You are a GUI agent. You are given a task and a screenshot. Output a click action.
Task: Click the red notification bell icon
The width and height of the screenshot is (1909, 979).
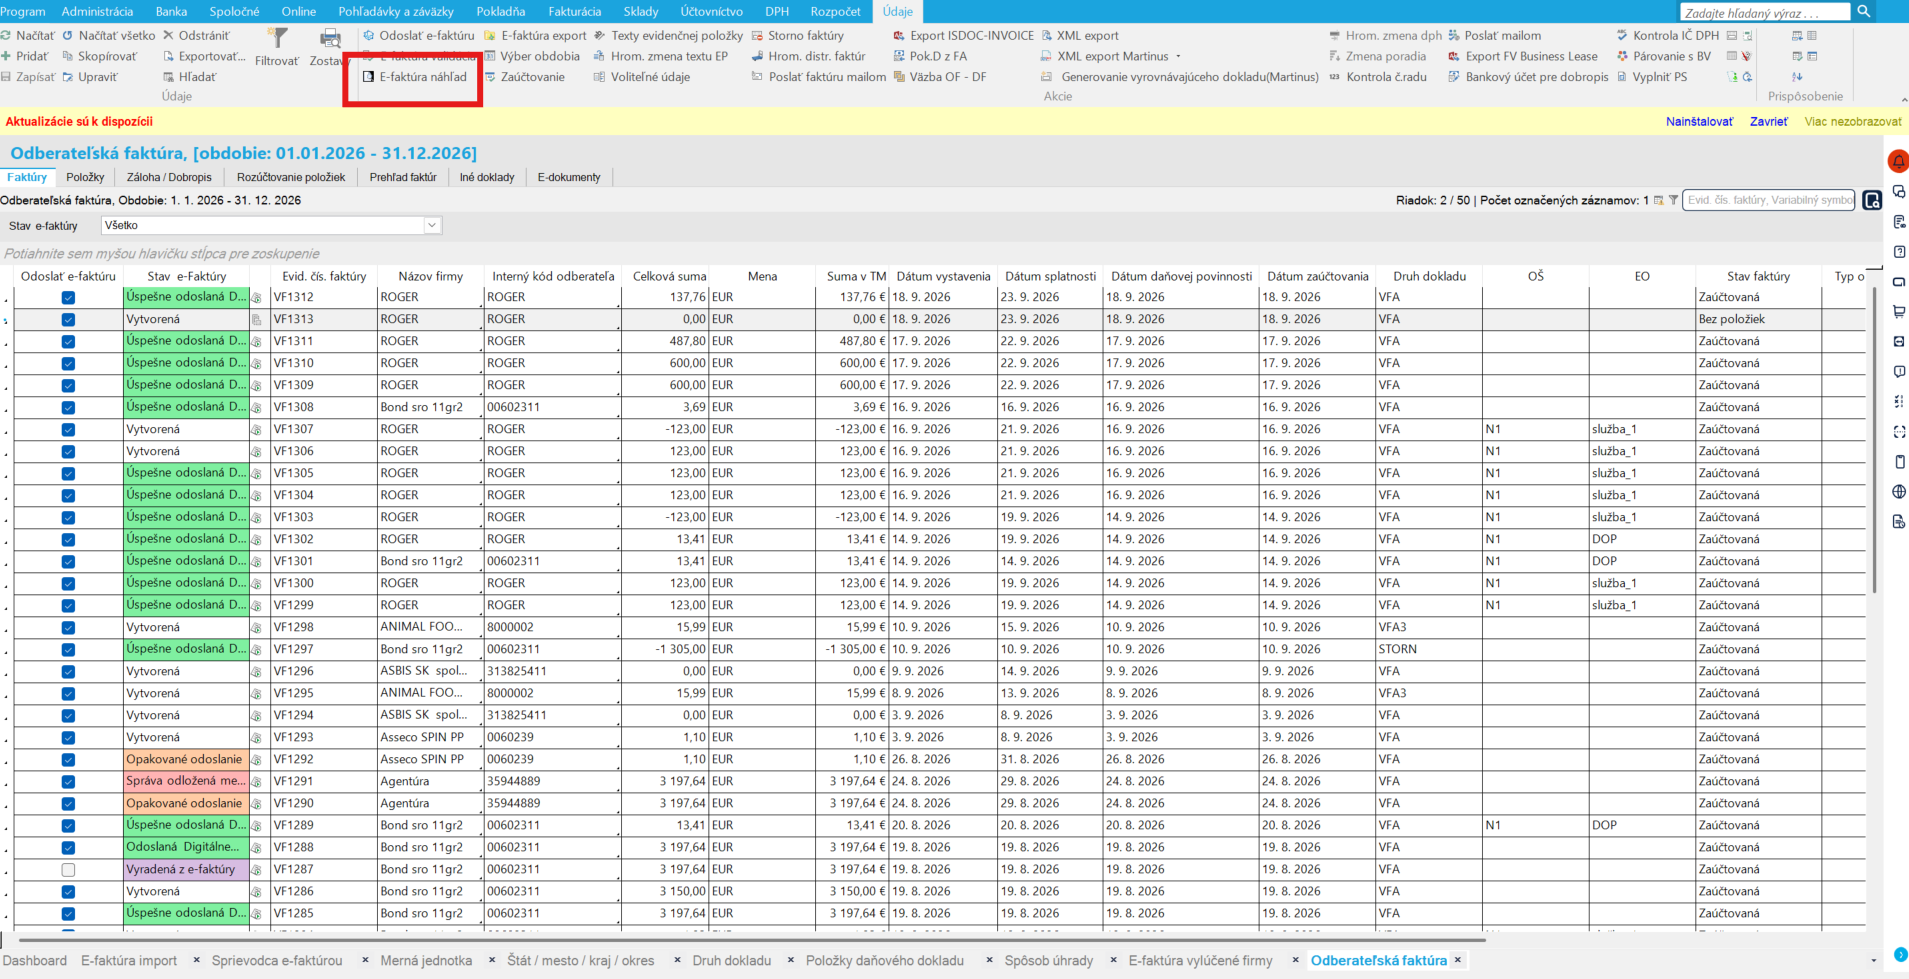(x=1898, y=161)
